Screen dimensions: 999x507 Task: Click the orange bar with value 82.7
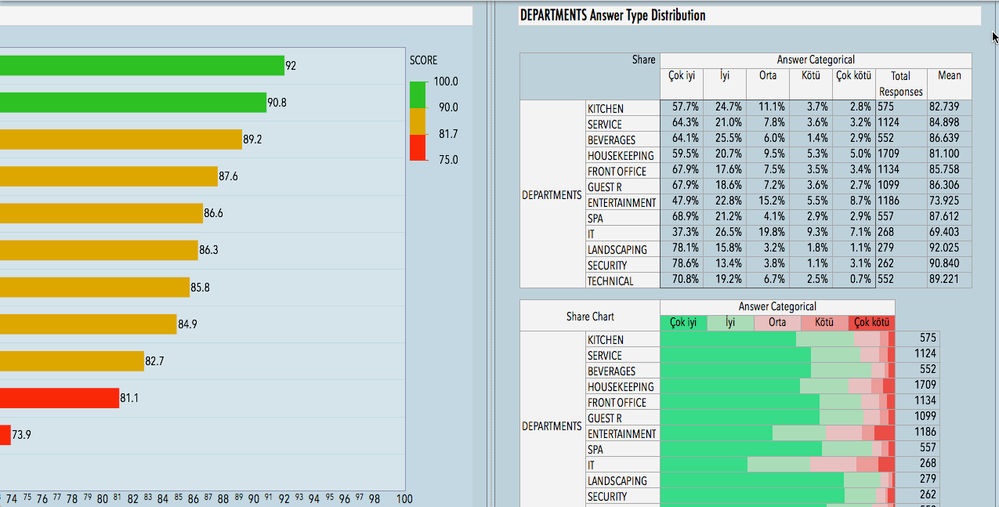coord(72,361)
